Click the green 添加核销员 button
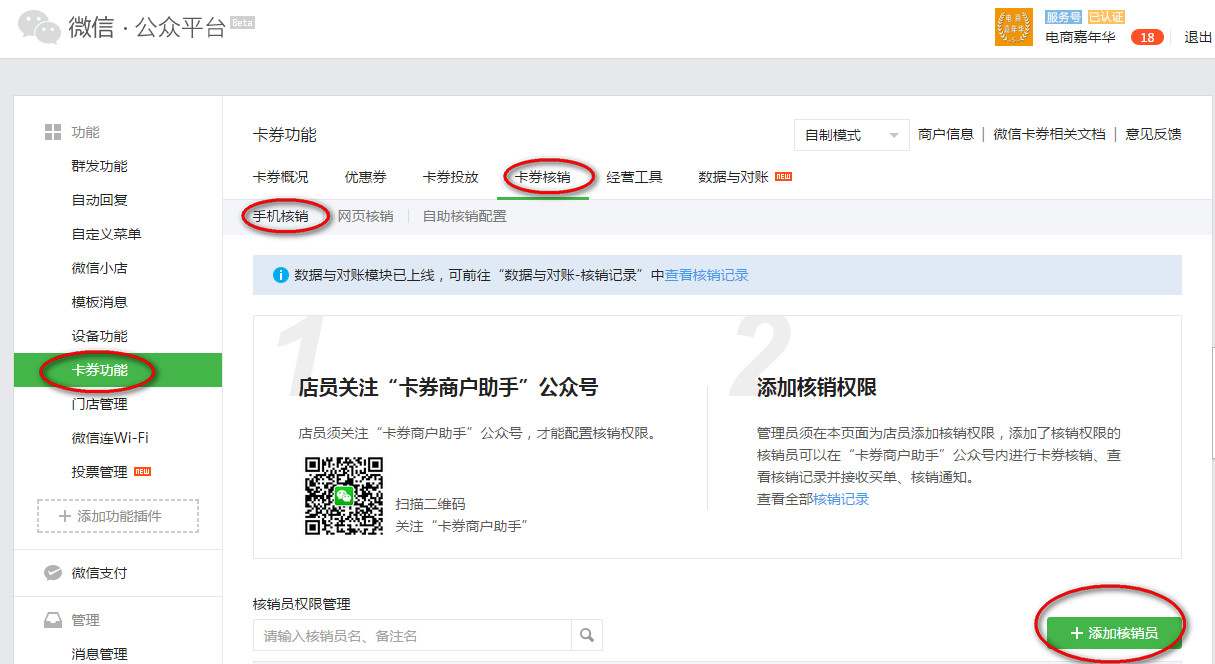Screen dimensions: 1215x664 click(x=1114, y=633)
